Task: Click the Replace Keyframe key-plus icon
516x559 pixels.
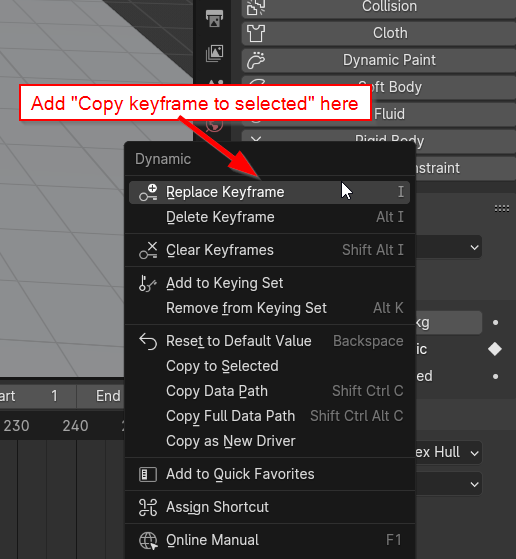Action: (148, 193)
